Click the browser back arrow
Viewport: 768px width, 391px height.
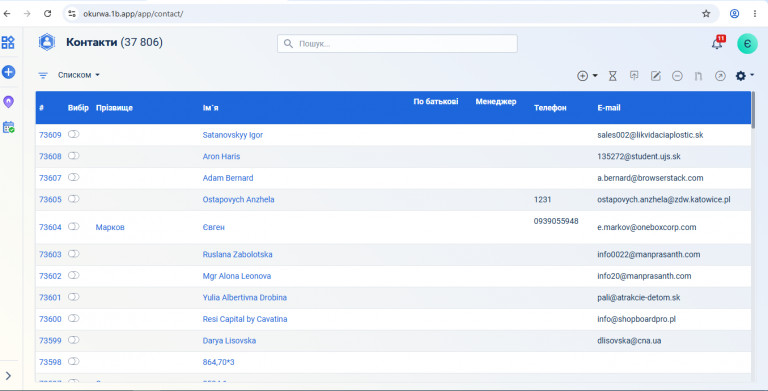click(x=7, y=14)
